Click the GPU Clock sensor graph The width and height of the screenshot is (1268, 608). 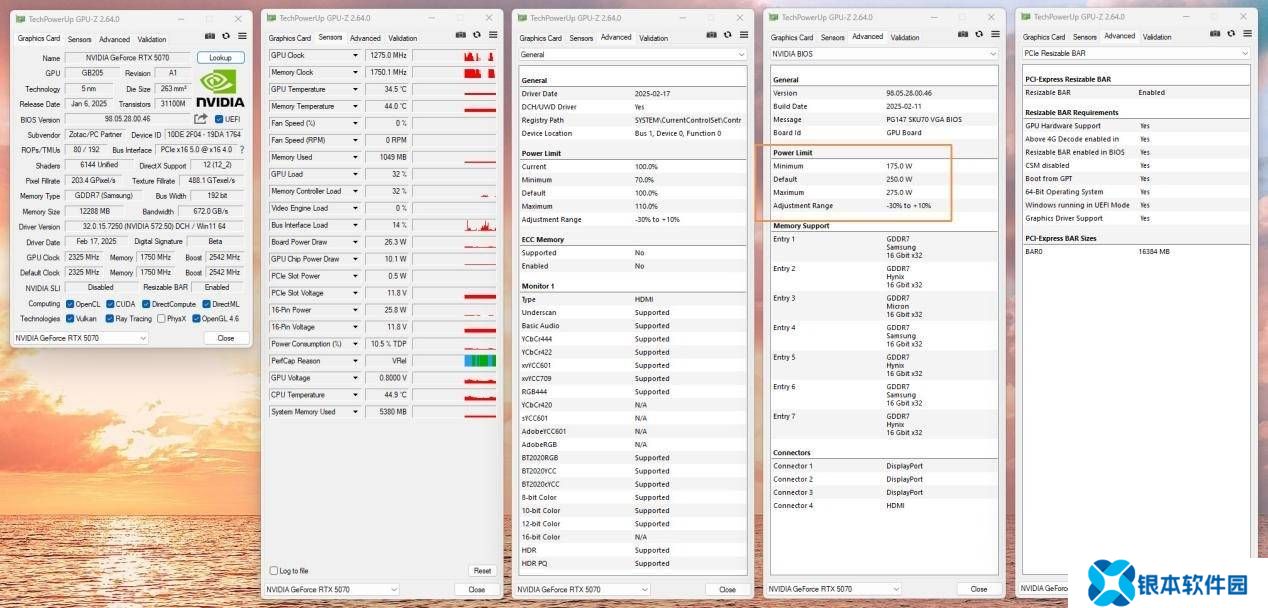pos(454,56)
